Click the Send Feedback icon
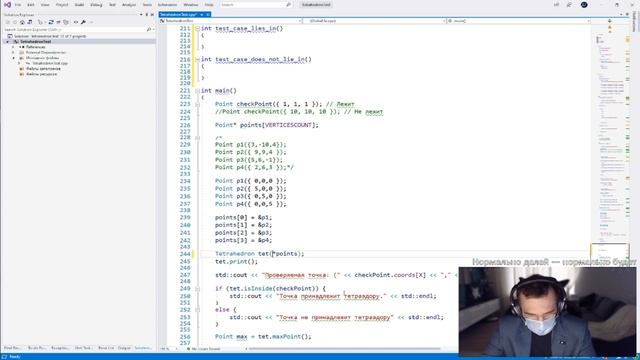640x360 pixels. [x=569, y=4]
